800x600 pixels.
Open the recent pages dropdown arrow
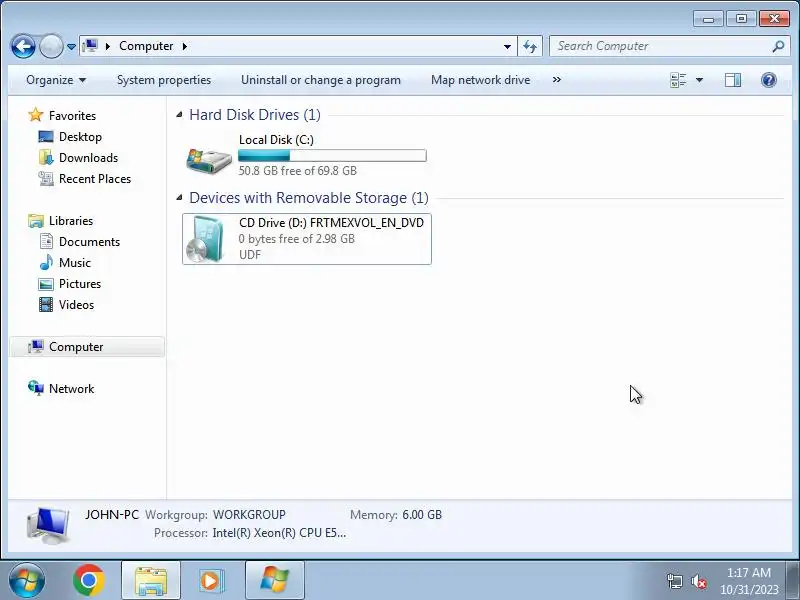(71, 47)
